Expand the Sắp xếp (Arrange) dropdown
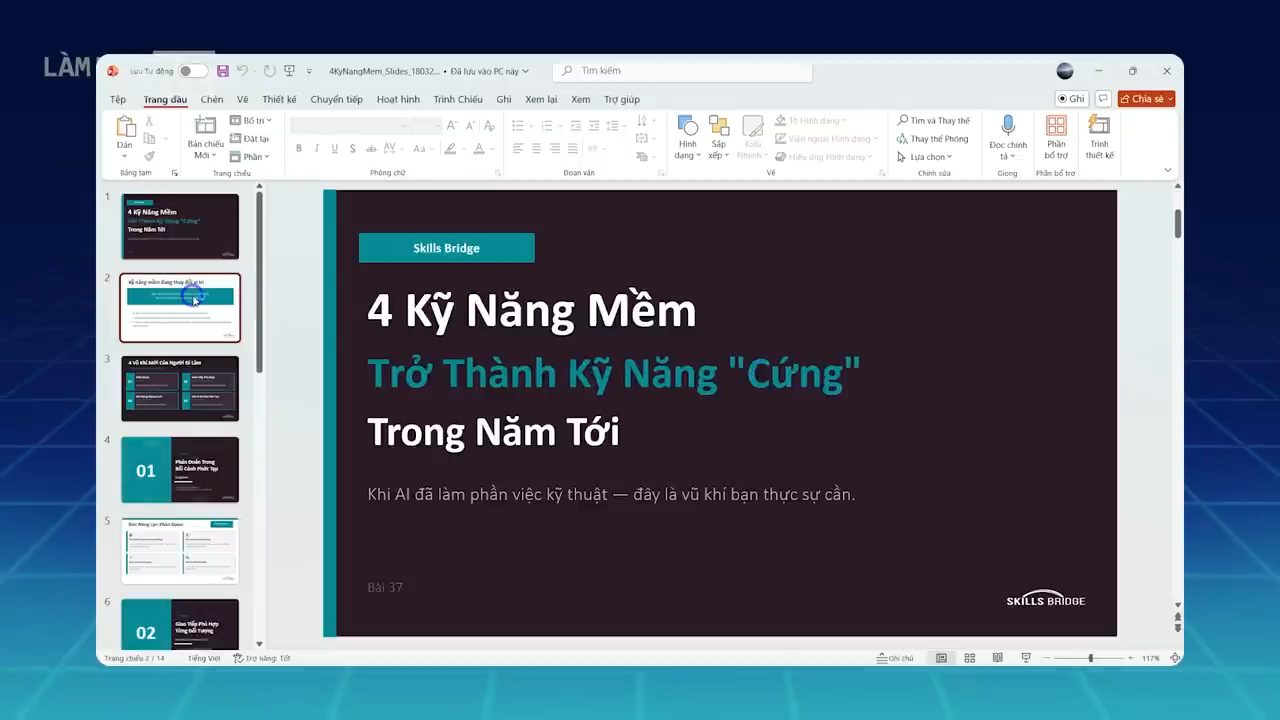The image size is (1280, 720). click(x=719, y=138)
